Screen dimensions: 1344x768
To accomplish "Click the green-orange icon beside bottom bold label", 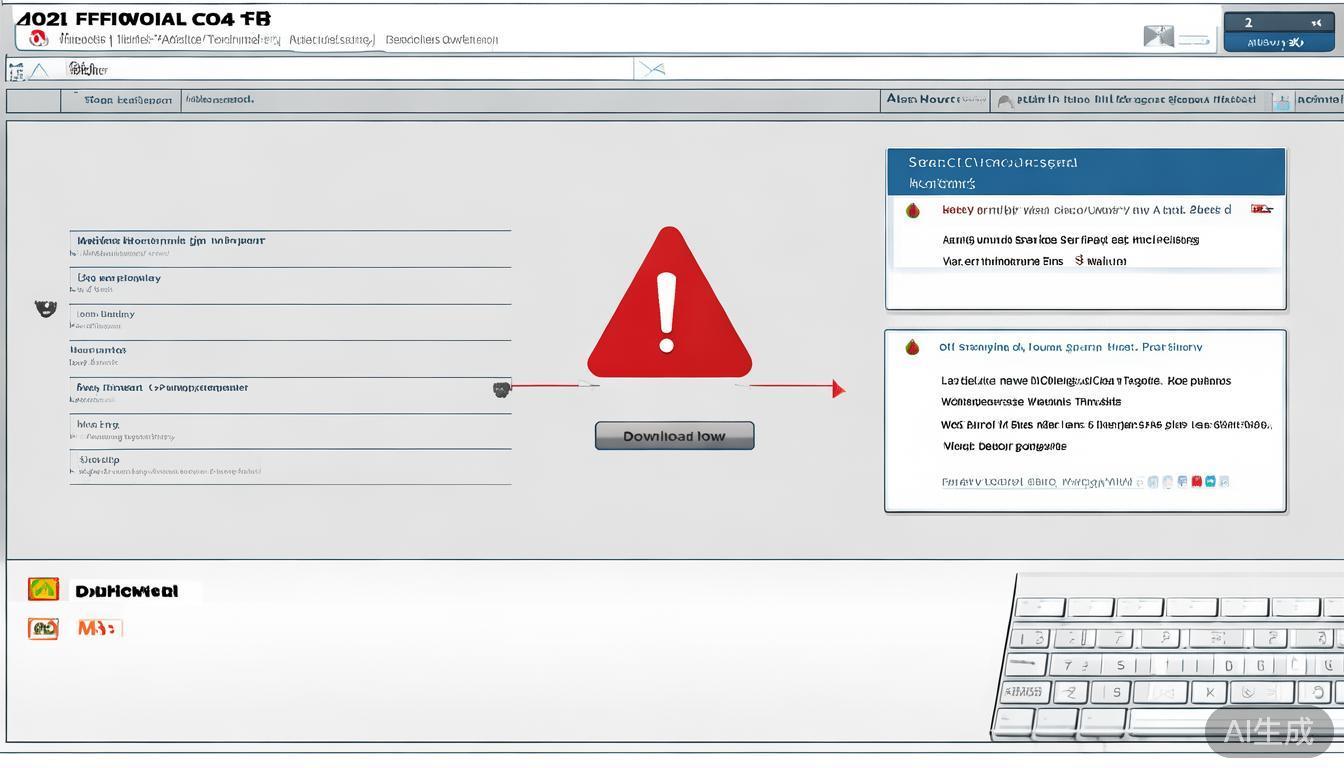I will pos(43,590).
